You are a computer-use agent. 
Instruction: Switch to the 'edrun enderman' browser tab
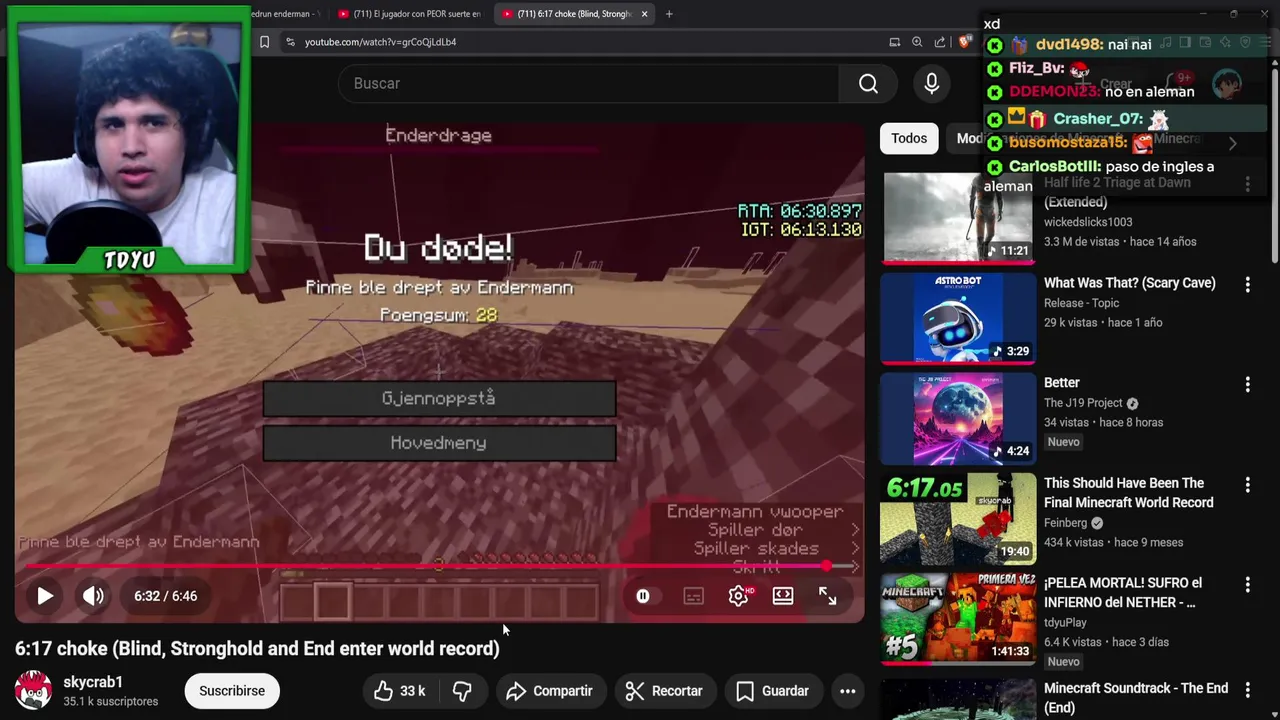pos(285,14)
